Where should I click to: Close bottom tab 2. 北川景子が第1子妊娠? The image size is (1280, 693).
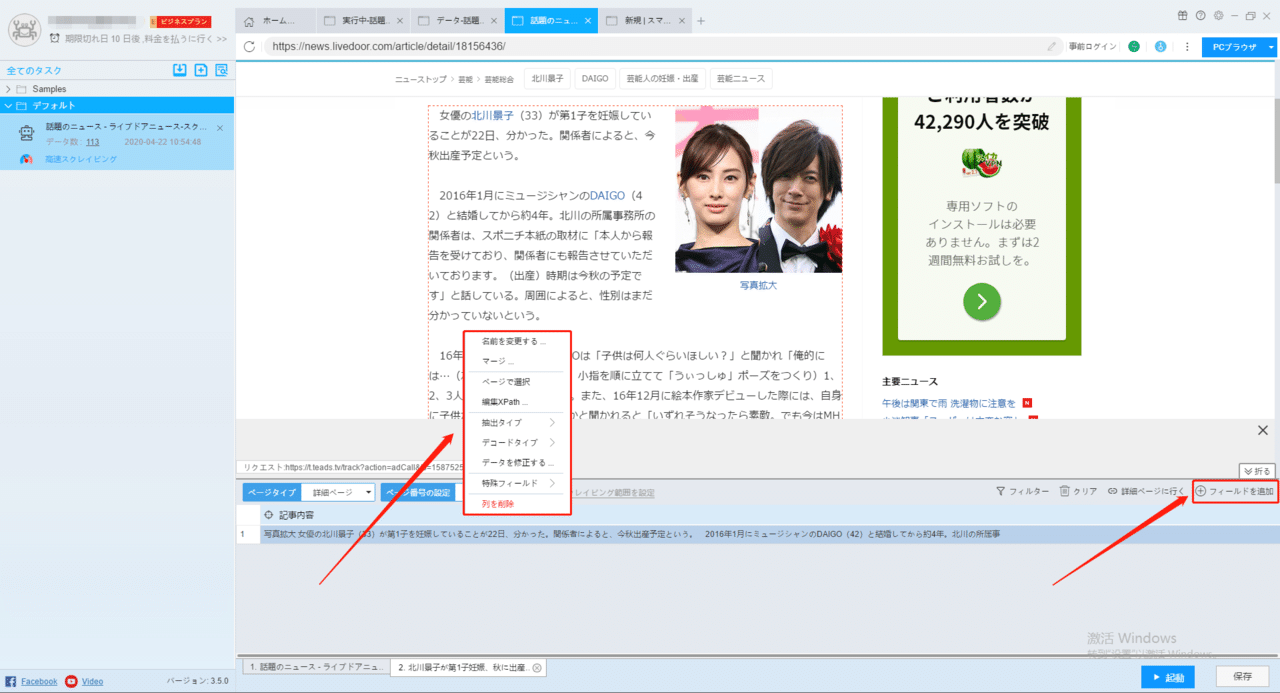[536, 667]
